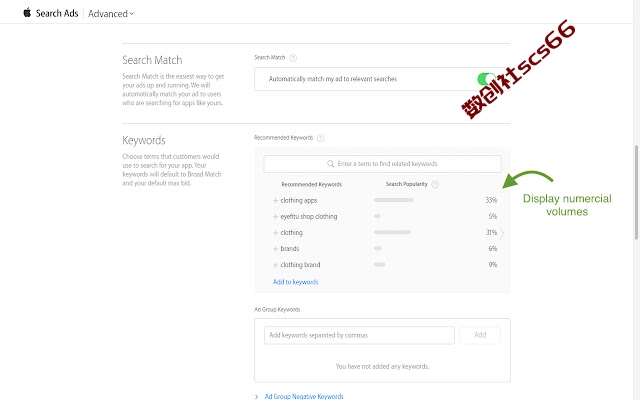Click the page vertical scrollbar
This screenshot has width=640, height=400.
[x=636, y=192]
